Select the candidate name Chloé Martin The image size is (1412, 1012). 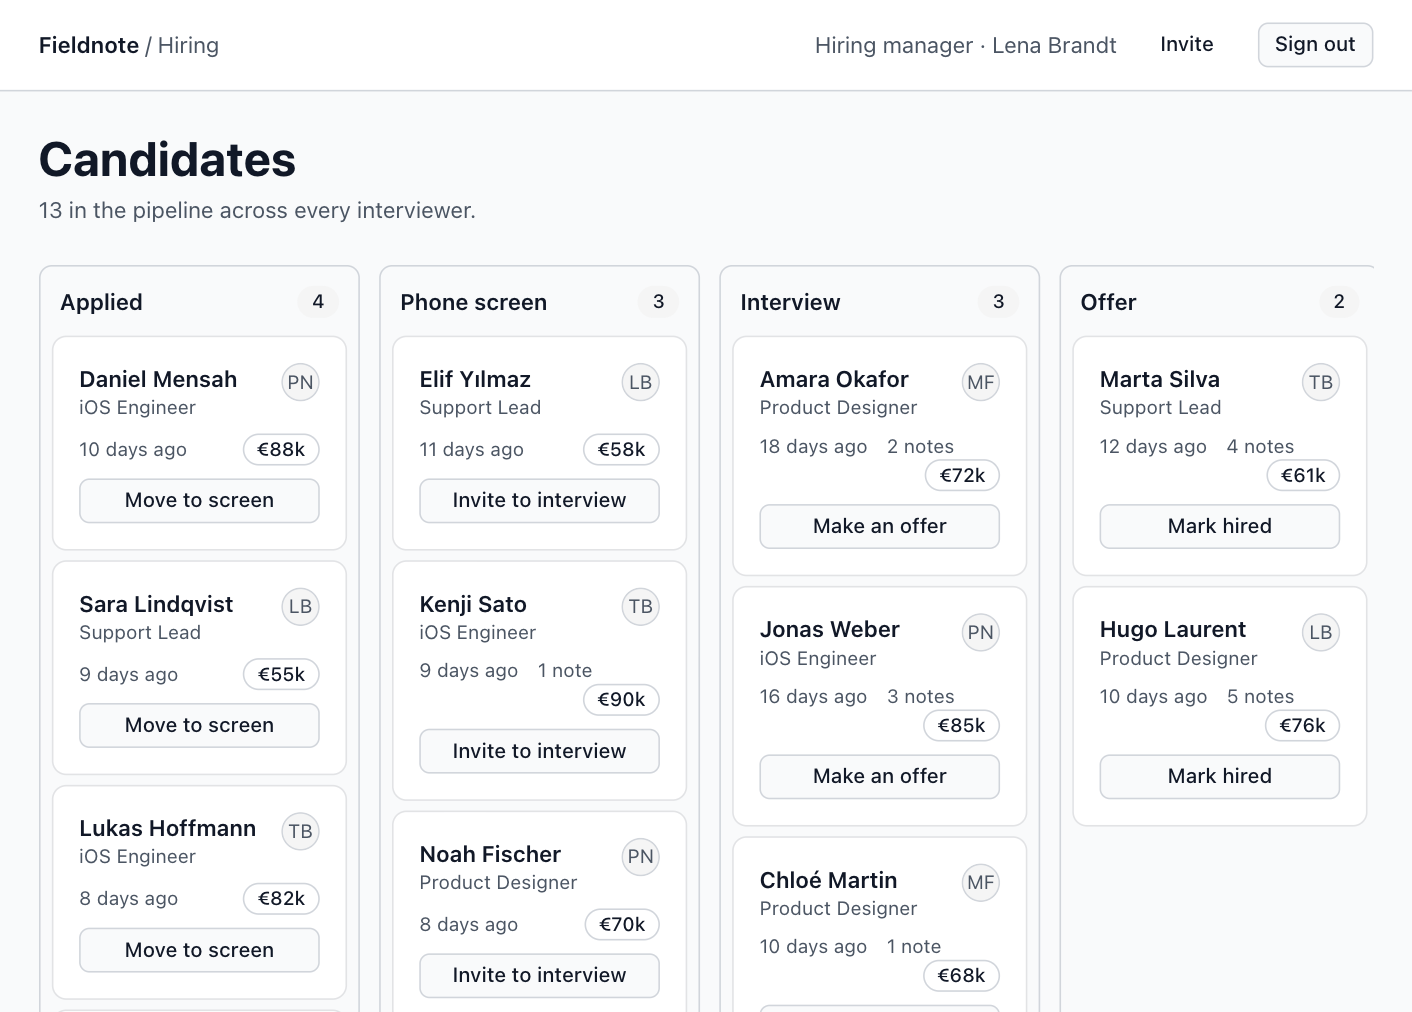pyautogui.click(x=828, y=880)
